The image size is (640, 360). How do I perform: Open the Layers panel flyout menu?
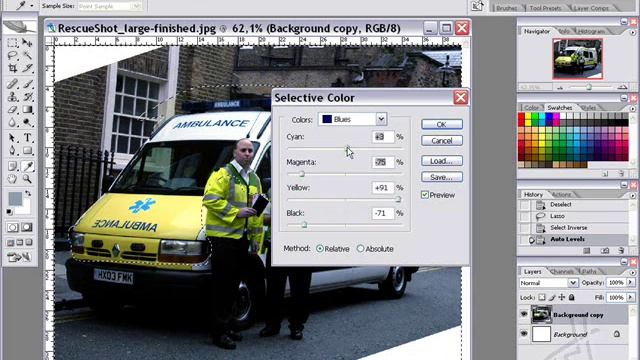[632, 272]
